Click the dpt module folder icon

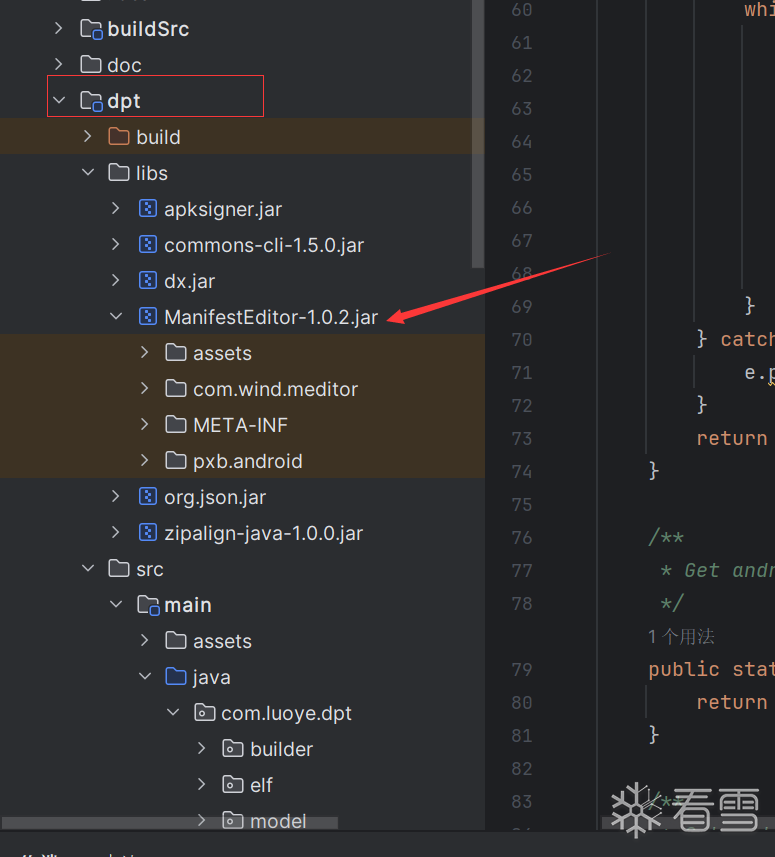point(91,101)
